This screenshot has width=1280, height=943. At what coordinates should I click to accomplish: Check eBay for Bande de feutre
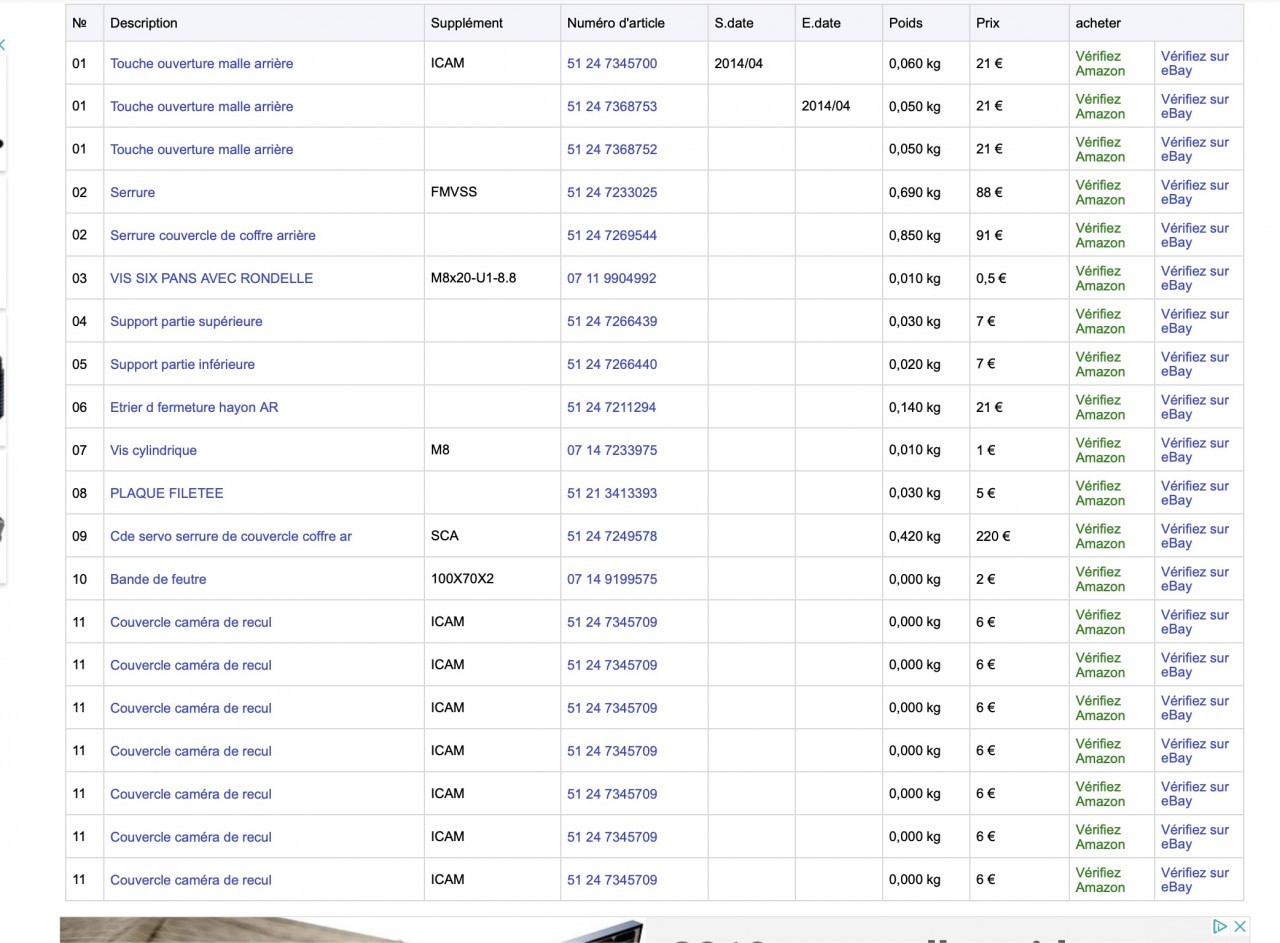point(1195,579)
